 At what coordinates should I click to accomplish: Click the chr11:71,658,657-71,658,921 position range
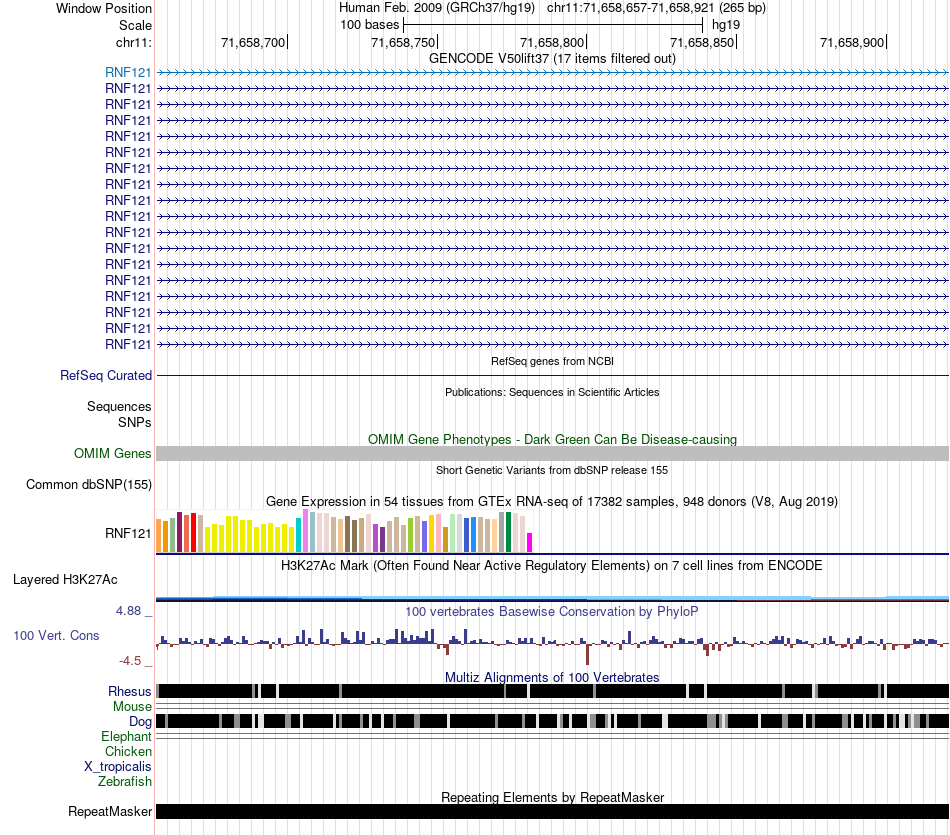coord(631,8)
